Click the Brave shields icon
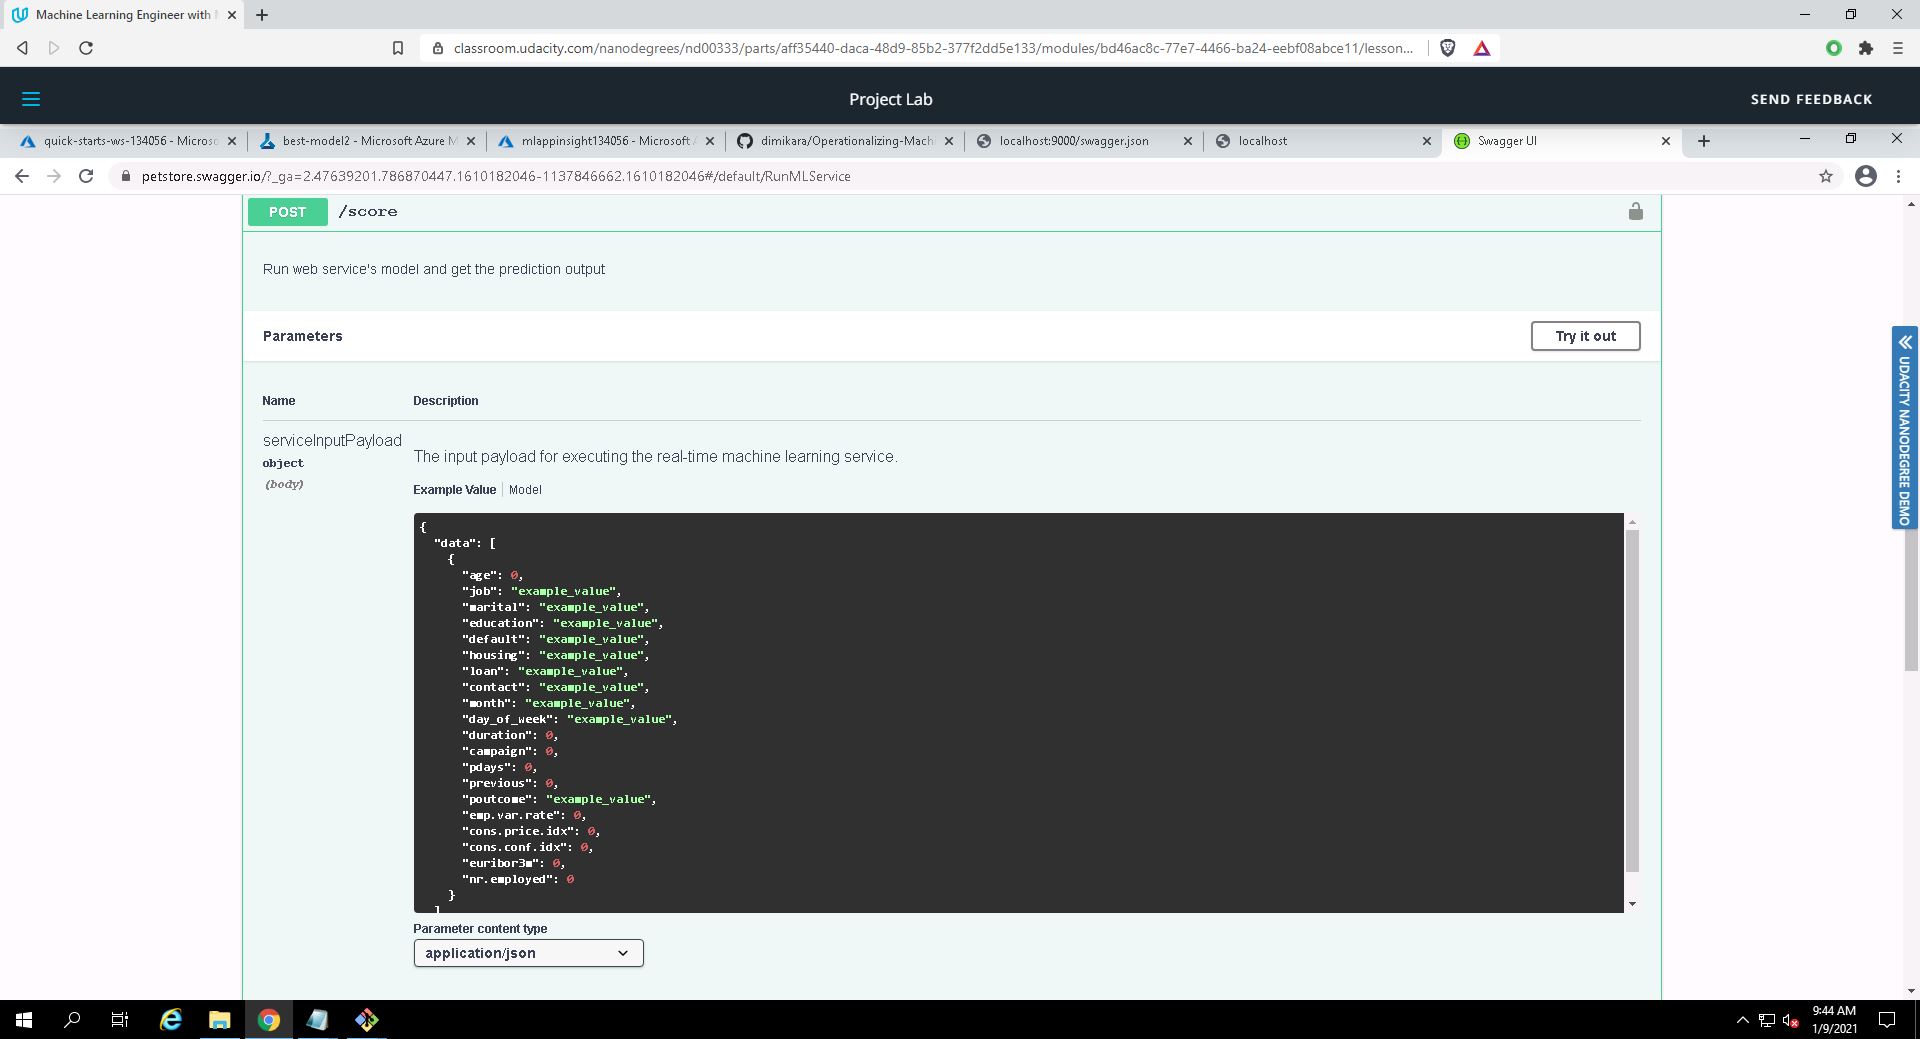 [x=1447, y=48]
